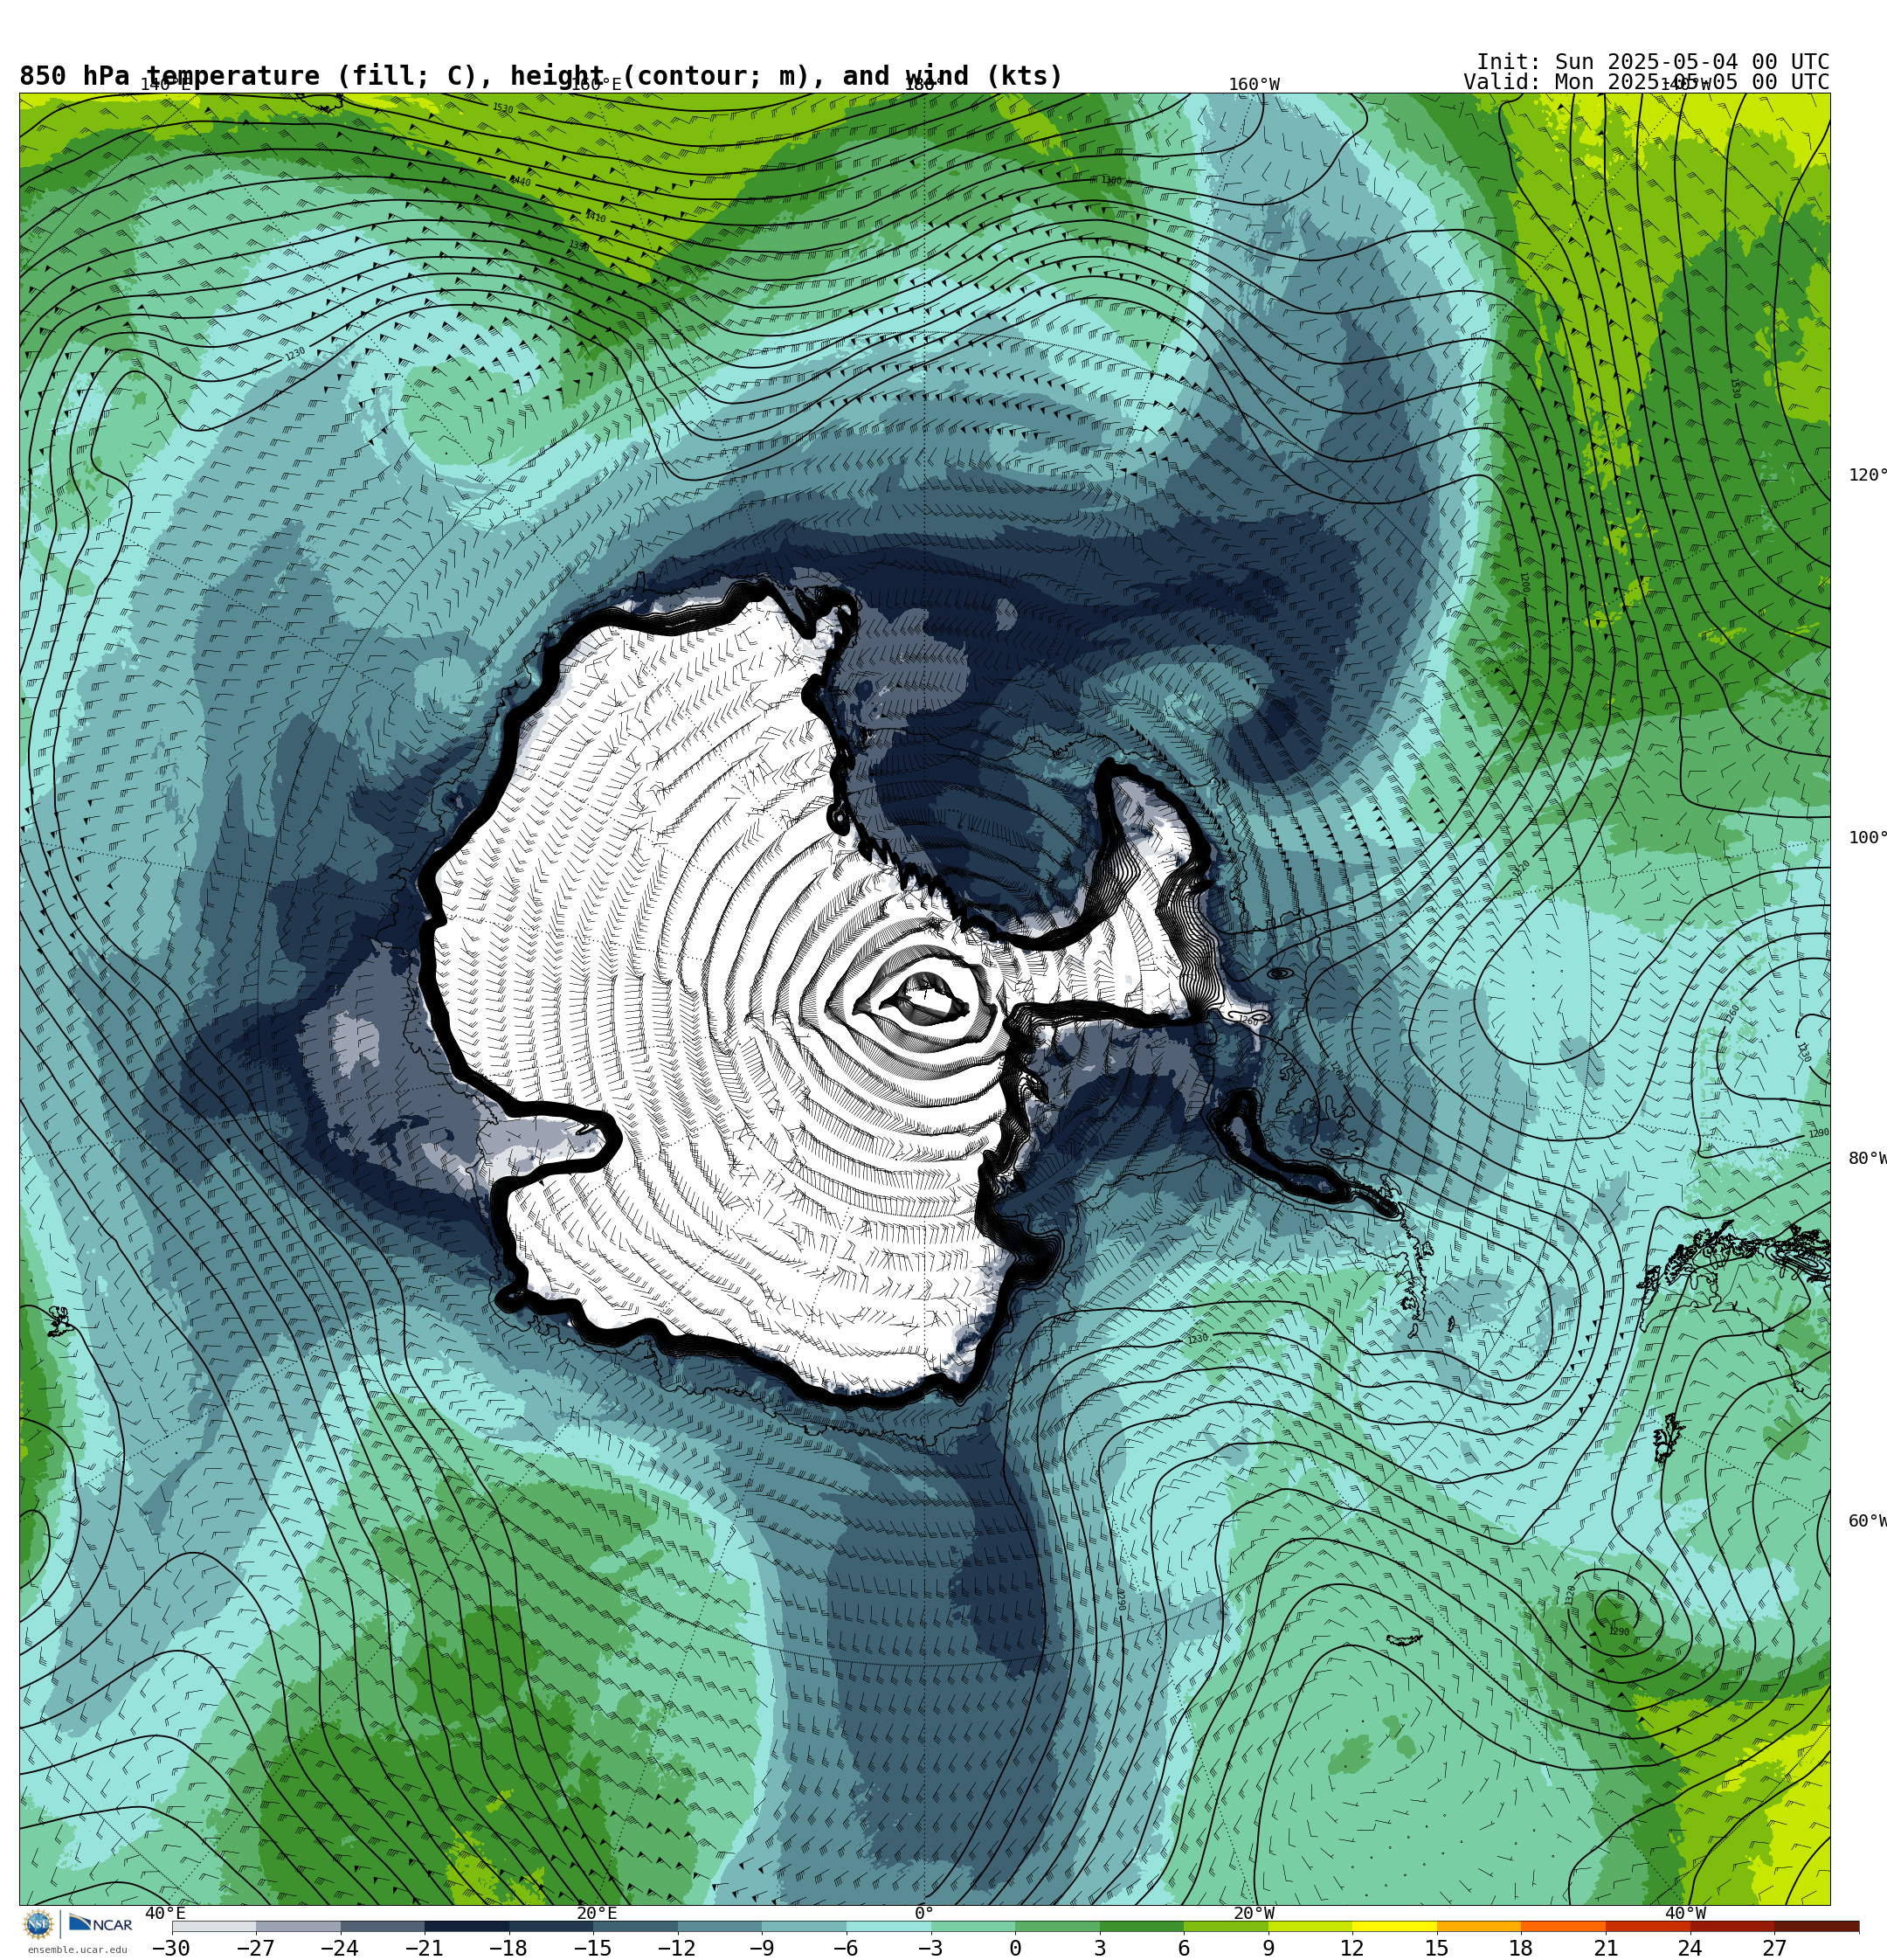Click the −24 colorbar tick label
1887x1960 pixels.
coord(339,1948)
